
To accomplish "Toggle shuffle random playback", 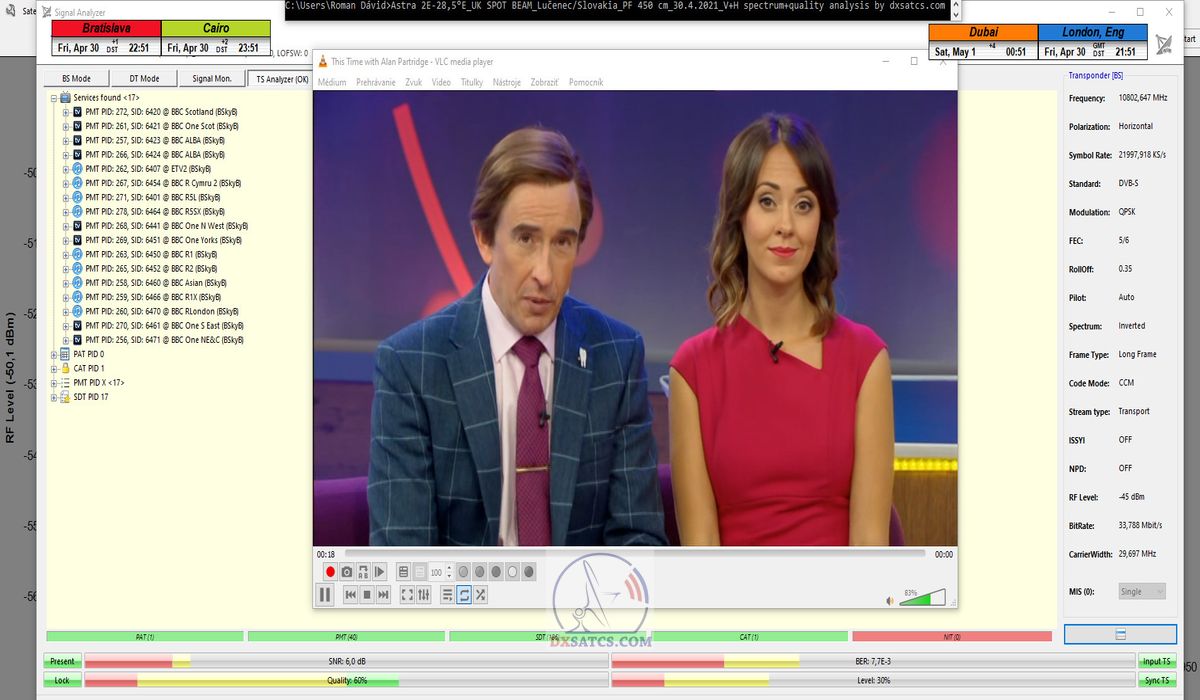I will (x=481, y=595).
